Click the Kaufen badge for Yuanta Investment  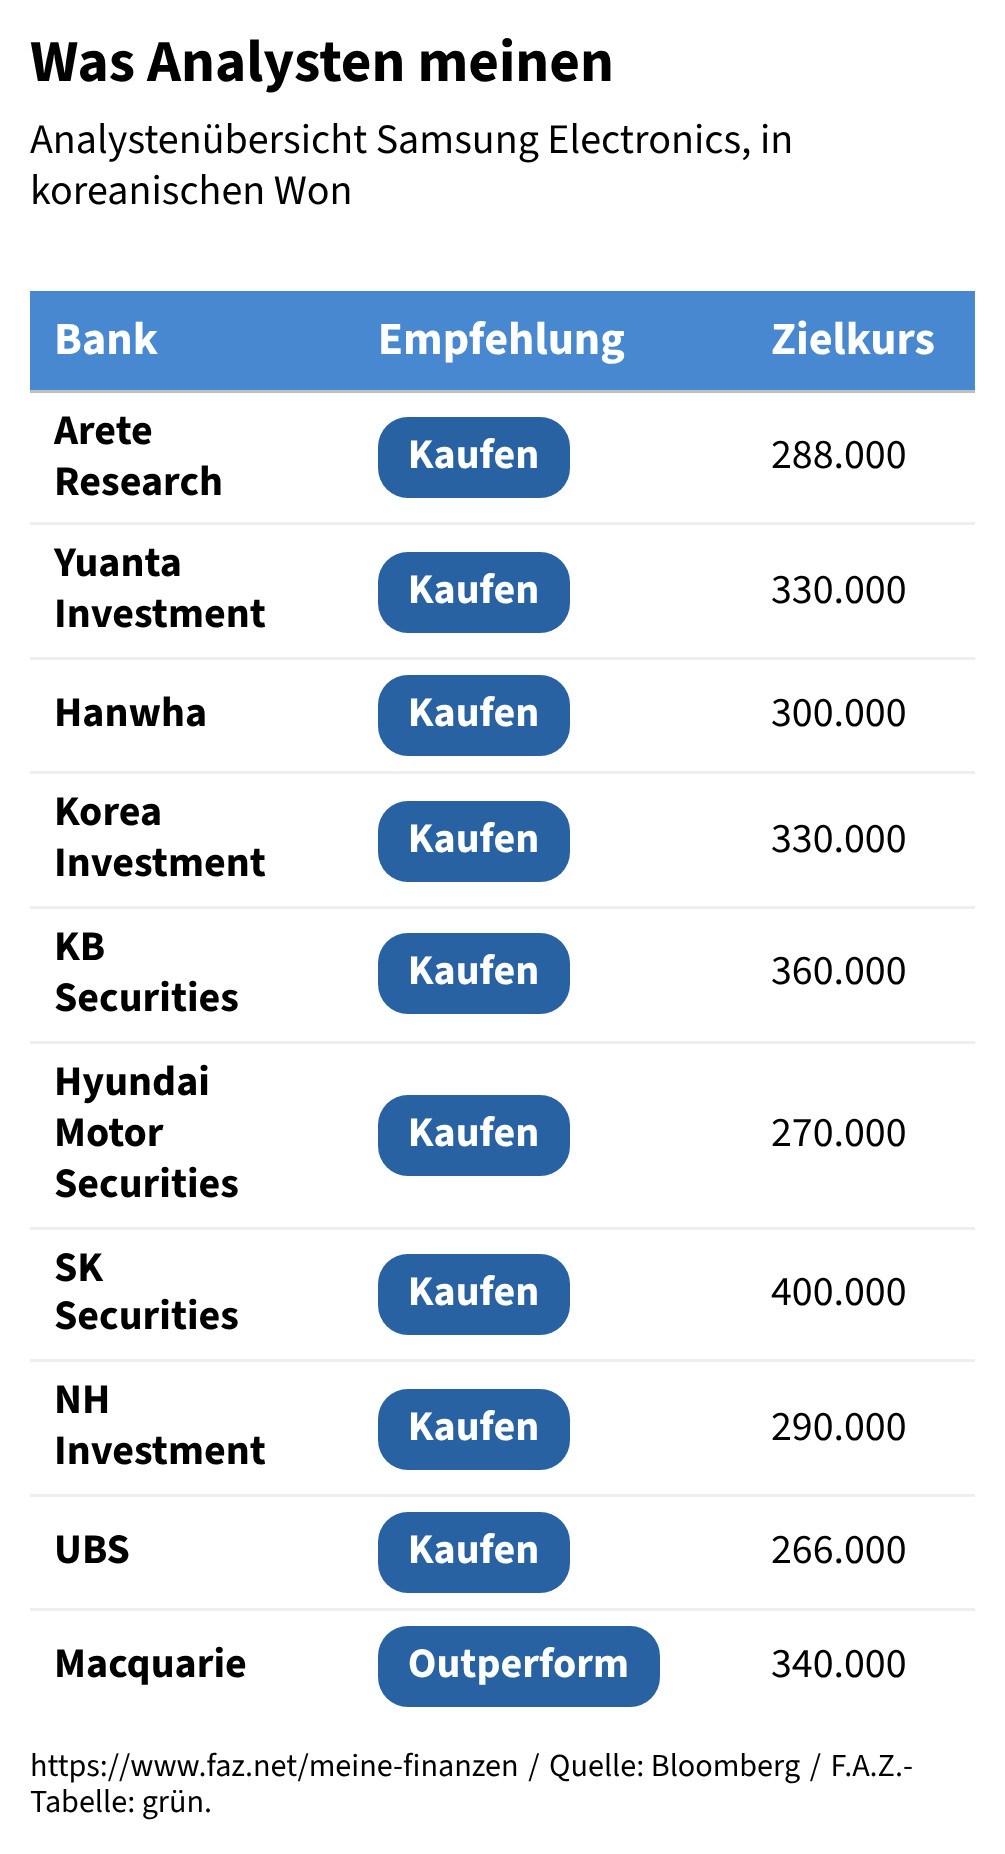[x=473, y=592]
